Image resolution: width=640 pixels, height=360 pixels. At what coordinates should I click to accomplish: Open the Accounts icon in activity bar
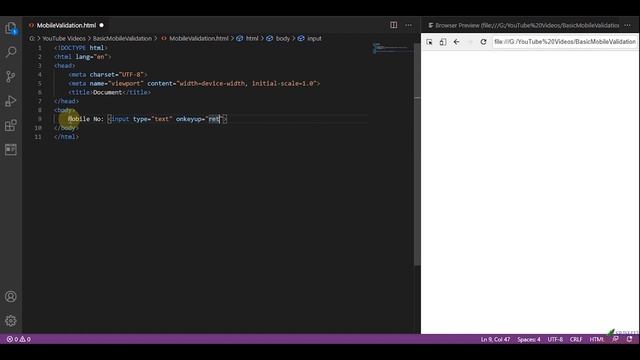[11, 296]
